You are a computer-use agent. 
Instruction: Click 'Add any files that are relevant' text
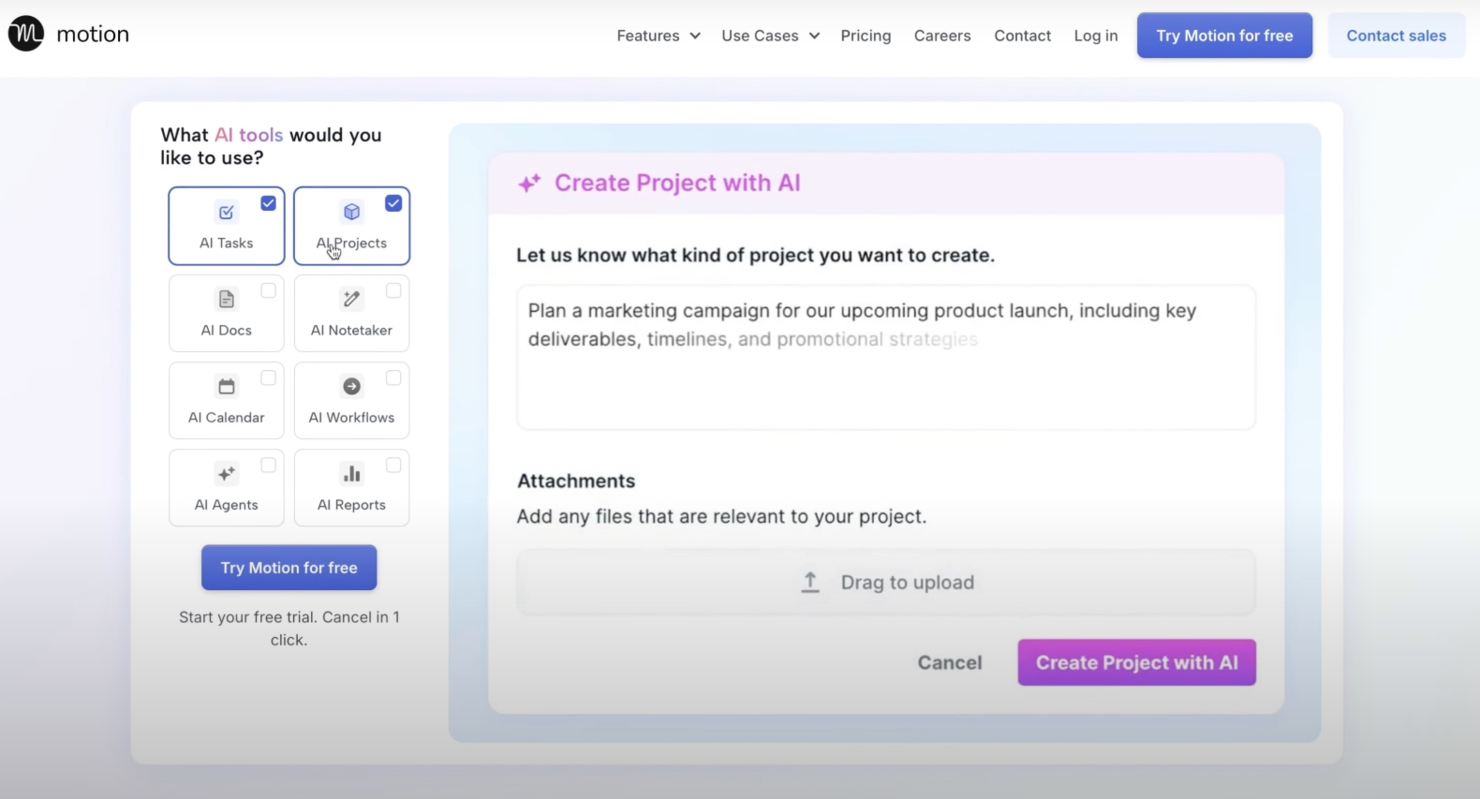click(x=722, y=517)
